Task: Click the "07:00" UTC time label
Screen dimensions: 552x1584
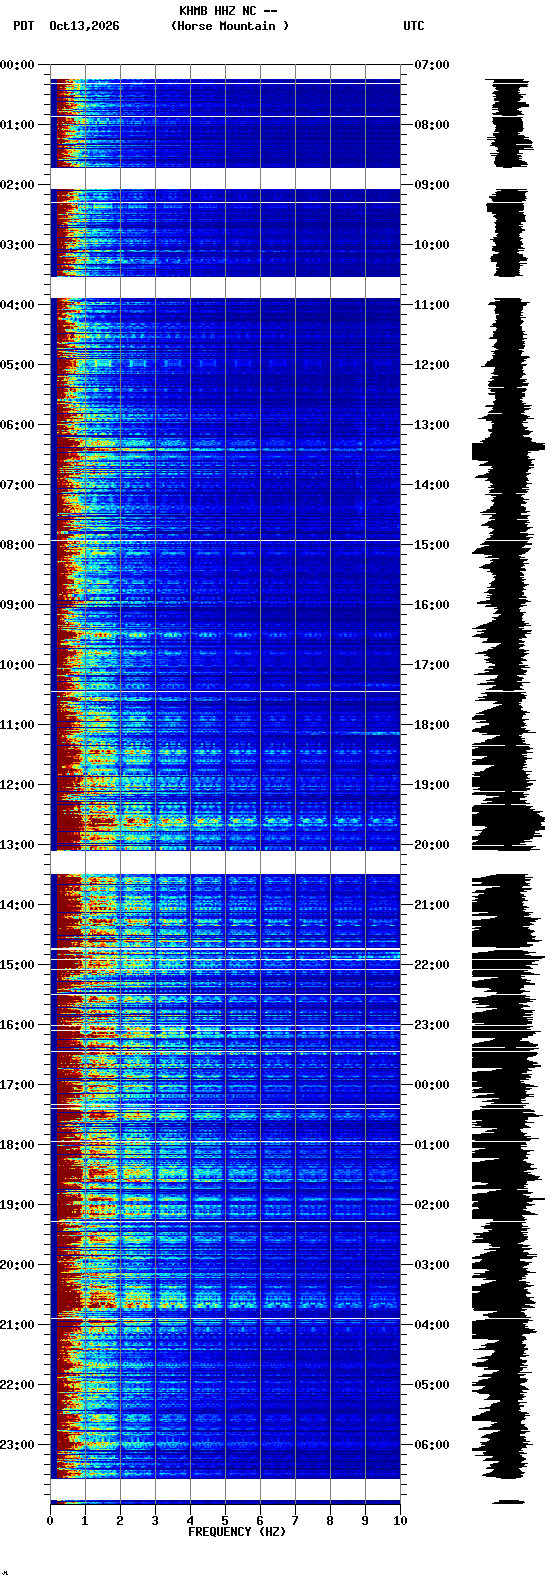Action: (432, 65)
